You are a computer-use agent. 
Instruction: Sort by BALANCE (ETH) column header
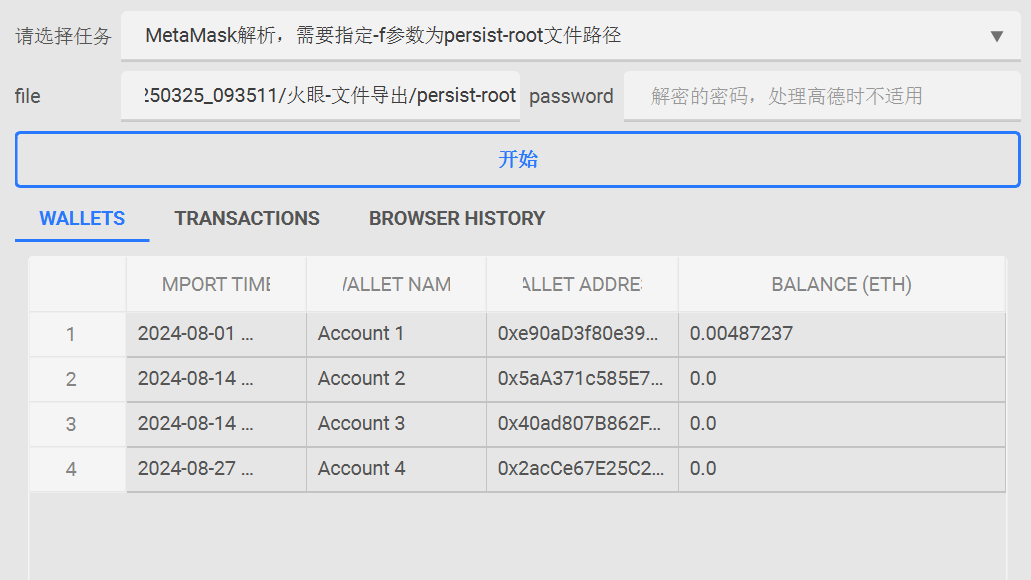[842, 284]
